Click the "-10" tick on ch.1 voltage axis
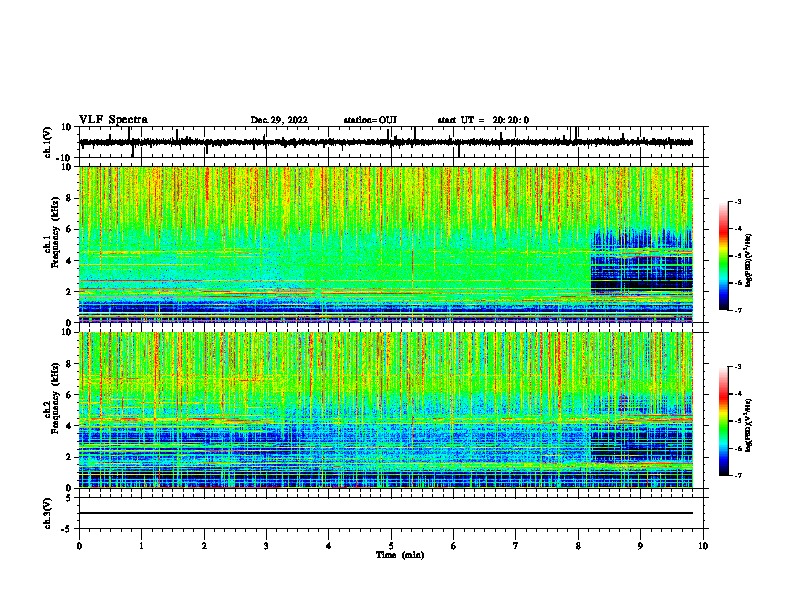This screenshot has width=792, height=612. pyautogui.click(x=64, y=158)
